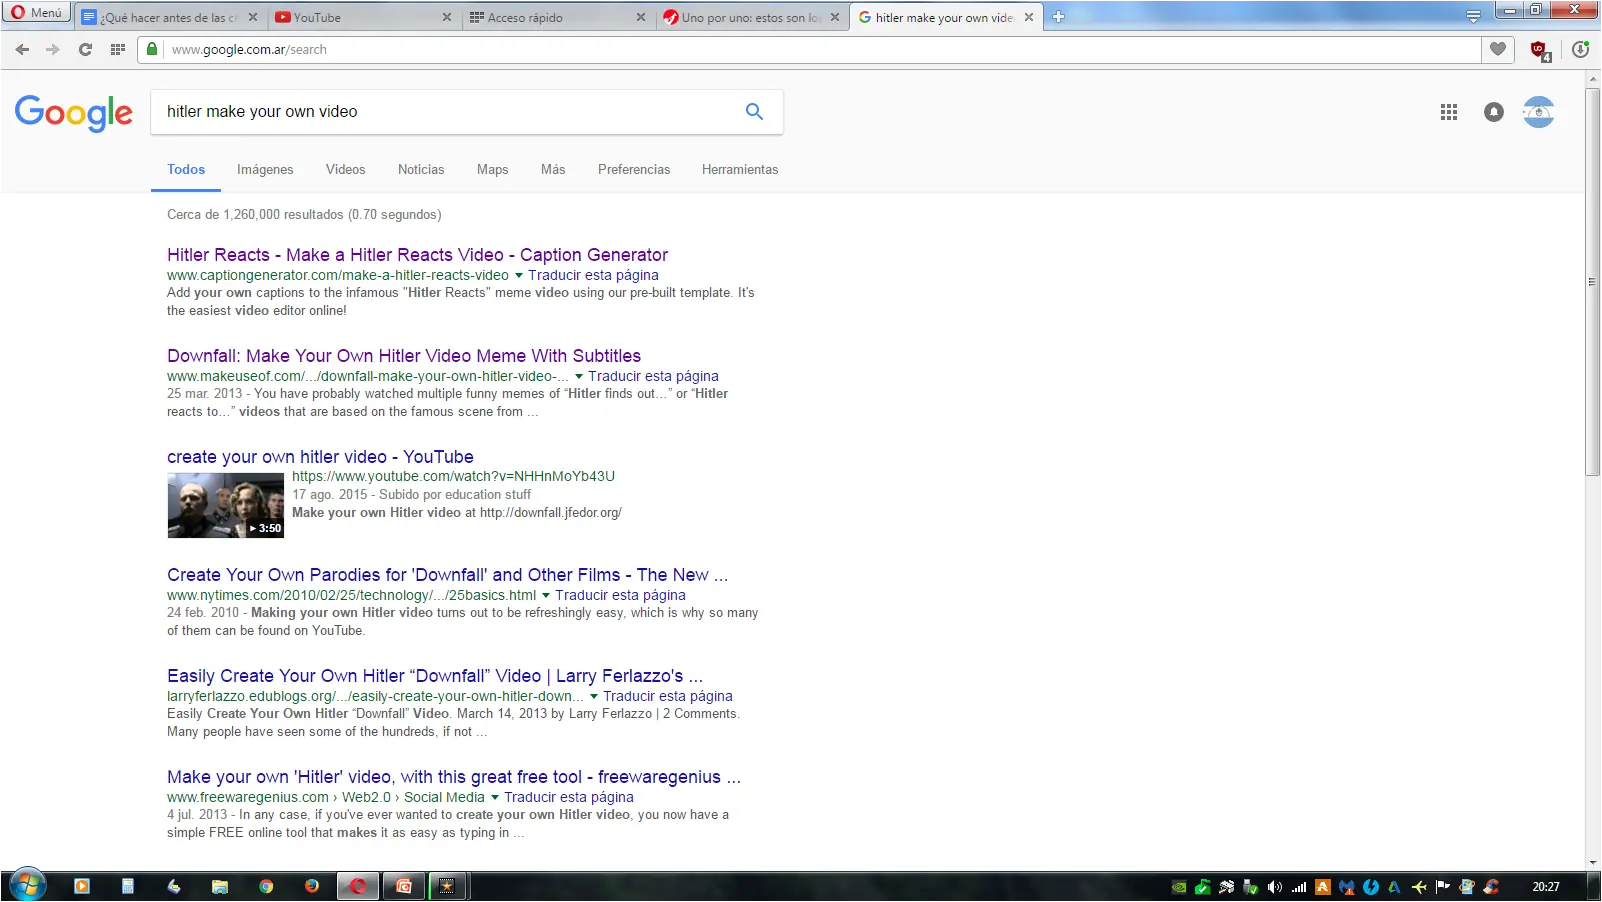Click the Opera taskbar button
1602x902 pixels.
click(358, 886)
